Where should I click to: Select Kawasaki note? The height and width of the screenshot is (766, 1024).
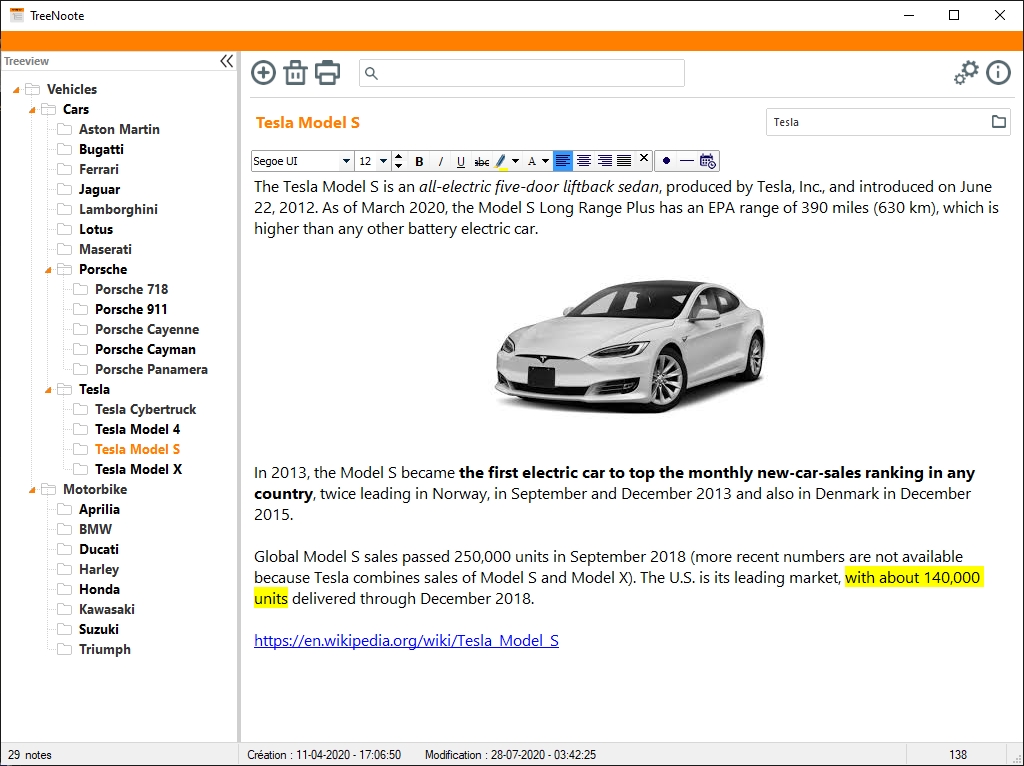point(106,609)
